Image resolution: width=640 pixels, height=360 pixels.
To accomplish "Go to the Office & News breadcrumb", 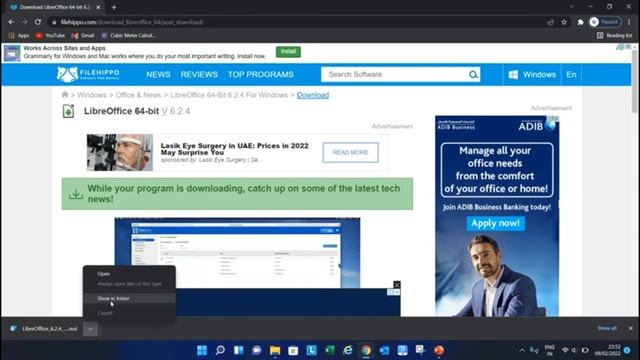I will (x=138, y=95).
